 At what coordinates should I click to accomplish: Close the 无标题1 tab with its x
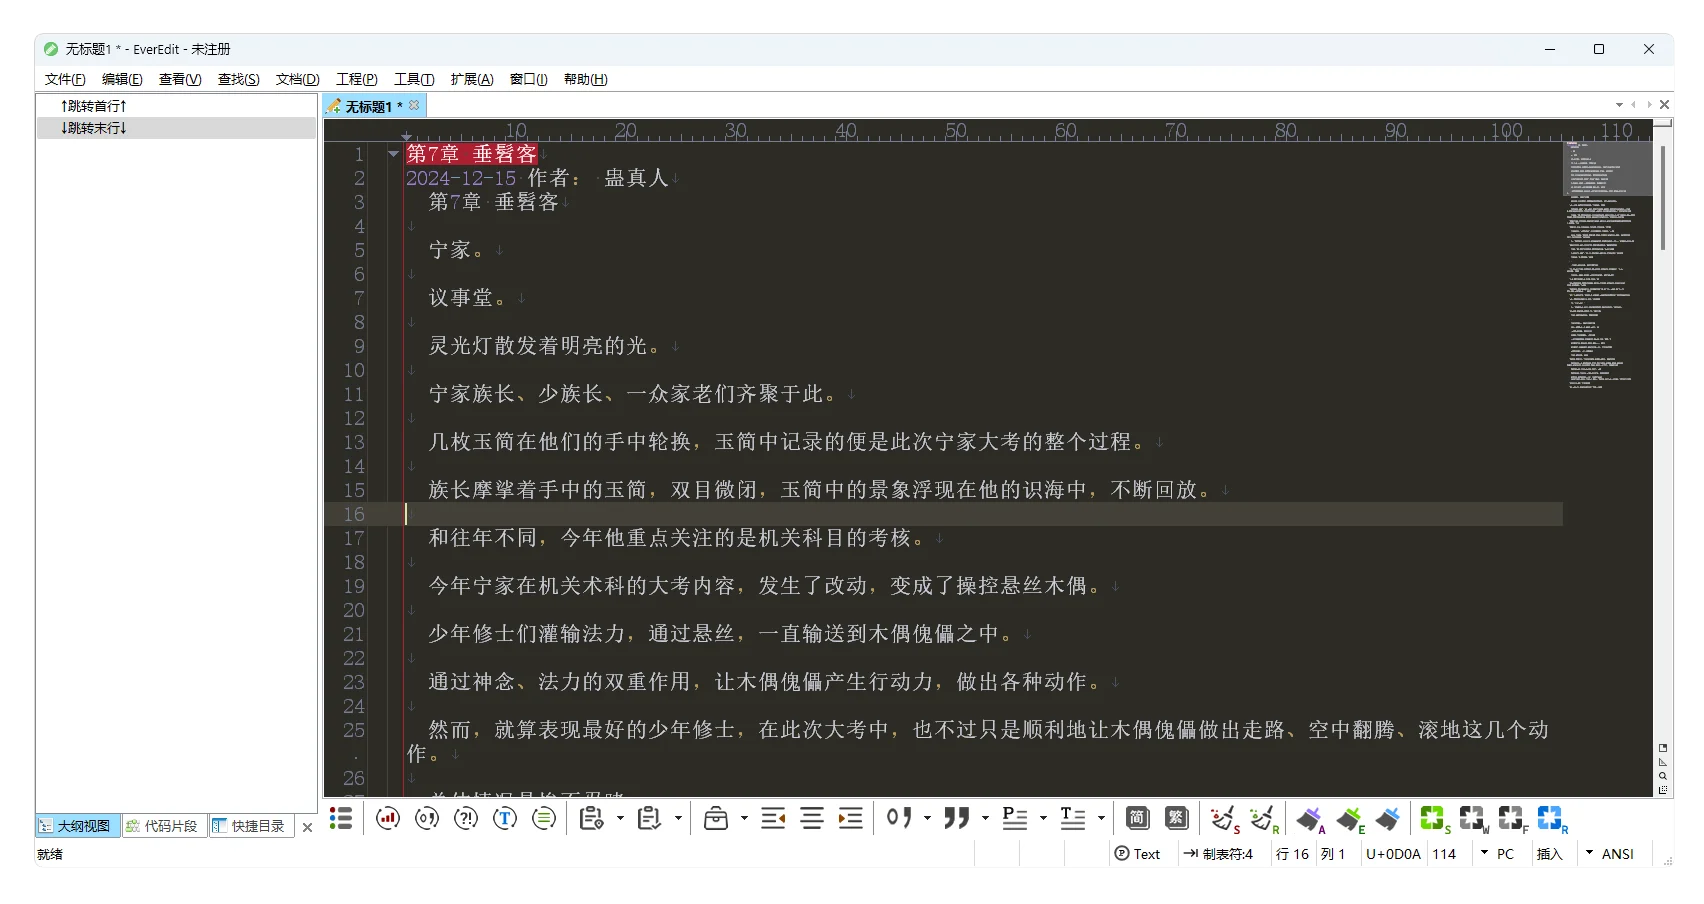tap(414, 105)
